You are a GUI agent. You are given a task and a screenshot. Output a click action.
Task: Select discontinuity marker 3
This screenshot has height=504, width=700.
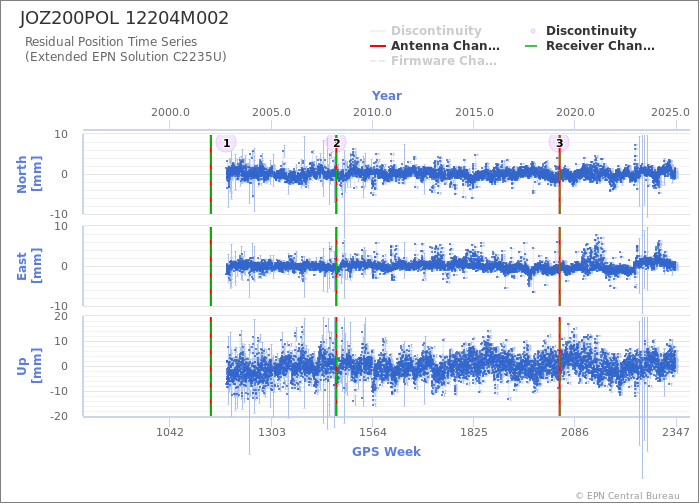(x=559, y=143)
